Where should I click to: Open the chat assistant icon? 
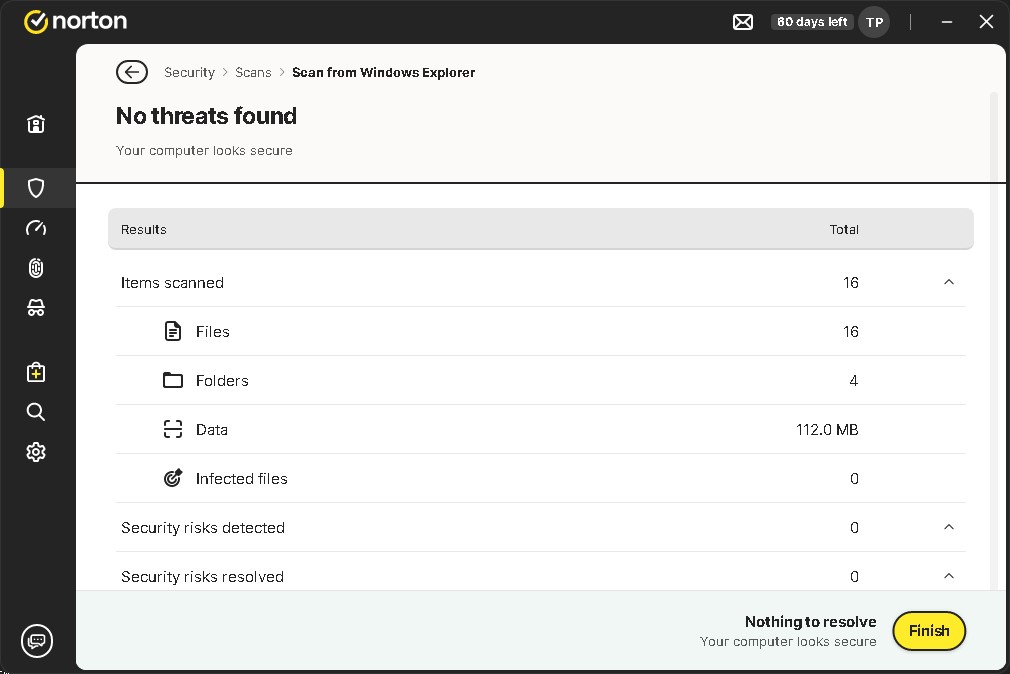[37, 640]
